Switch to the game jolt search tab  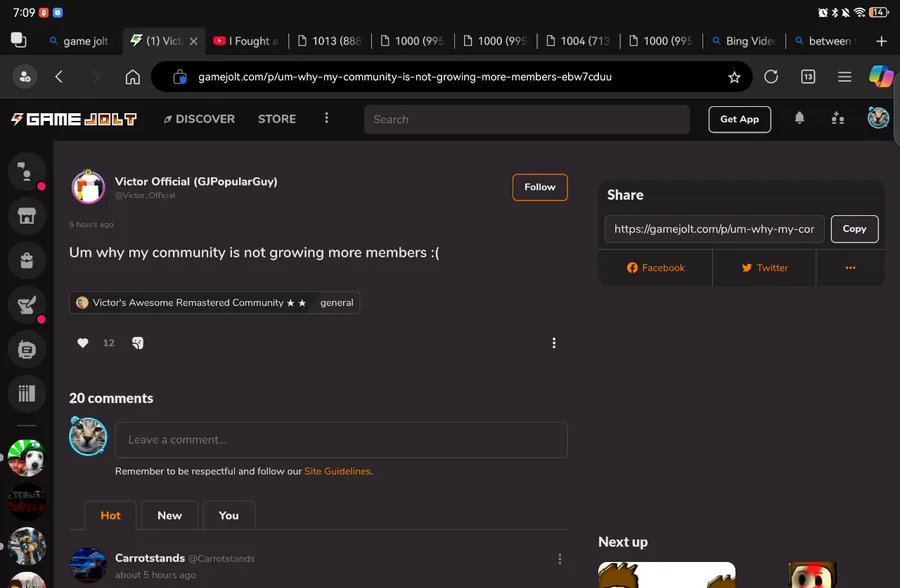79,41
